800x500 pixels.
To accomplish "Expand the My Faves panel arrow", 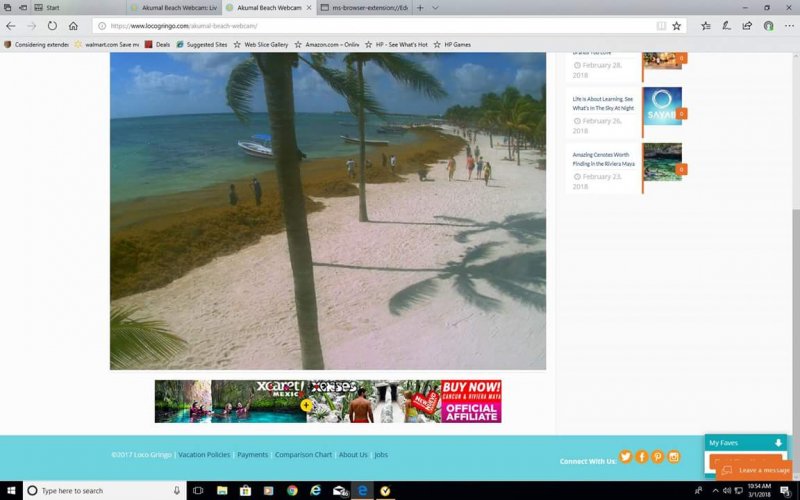I will 778,442.
